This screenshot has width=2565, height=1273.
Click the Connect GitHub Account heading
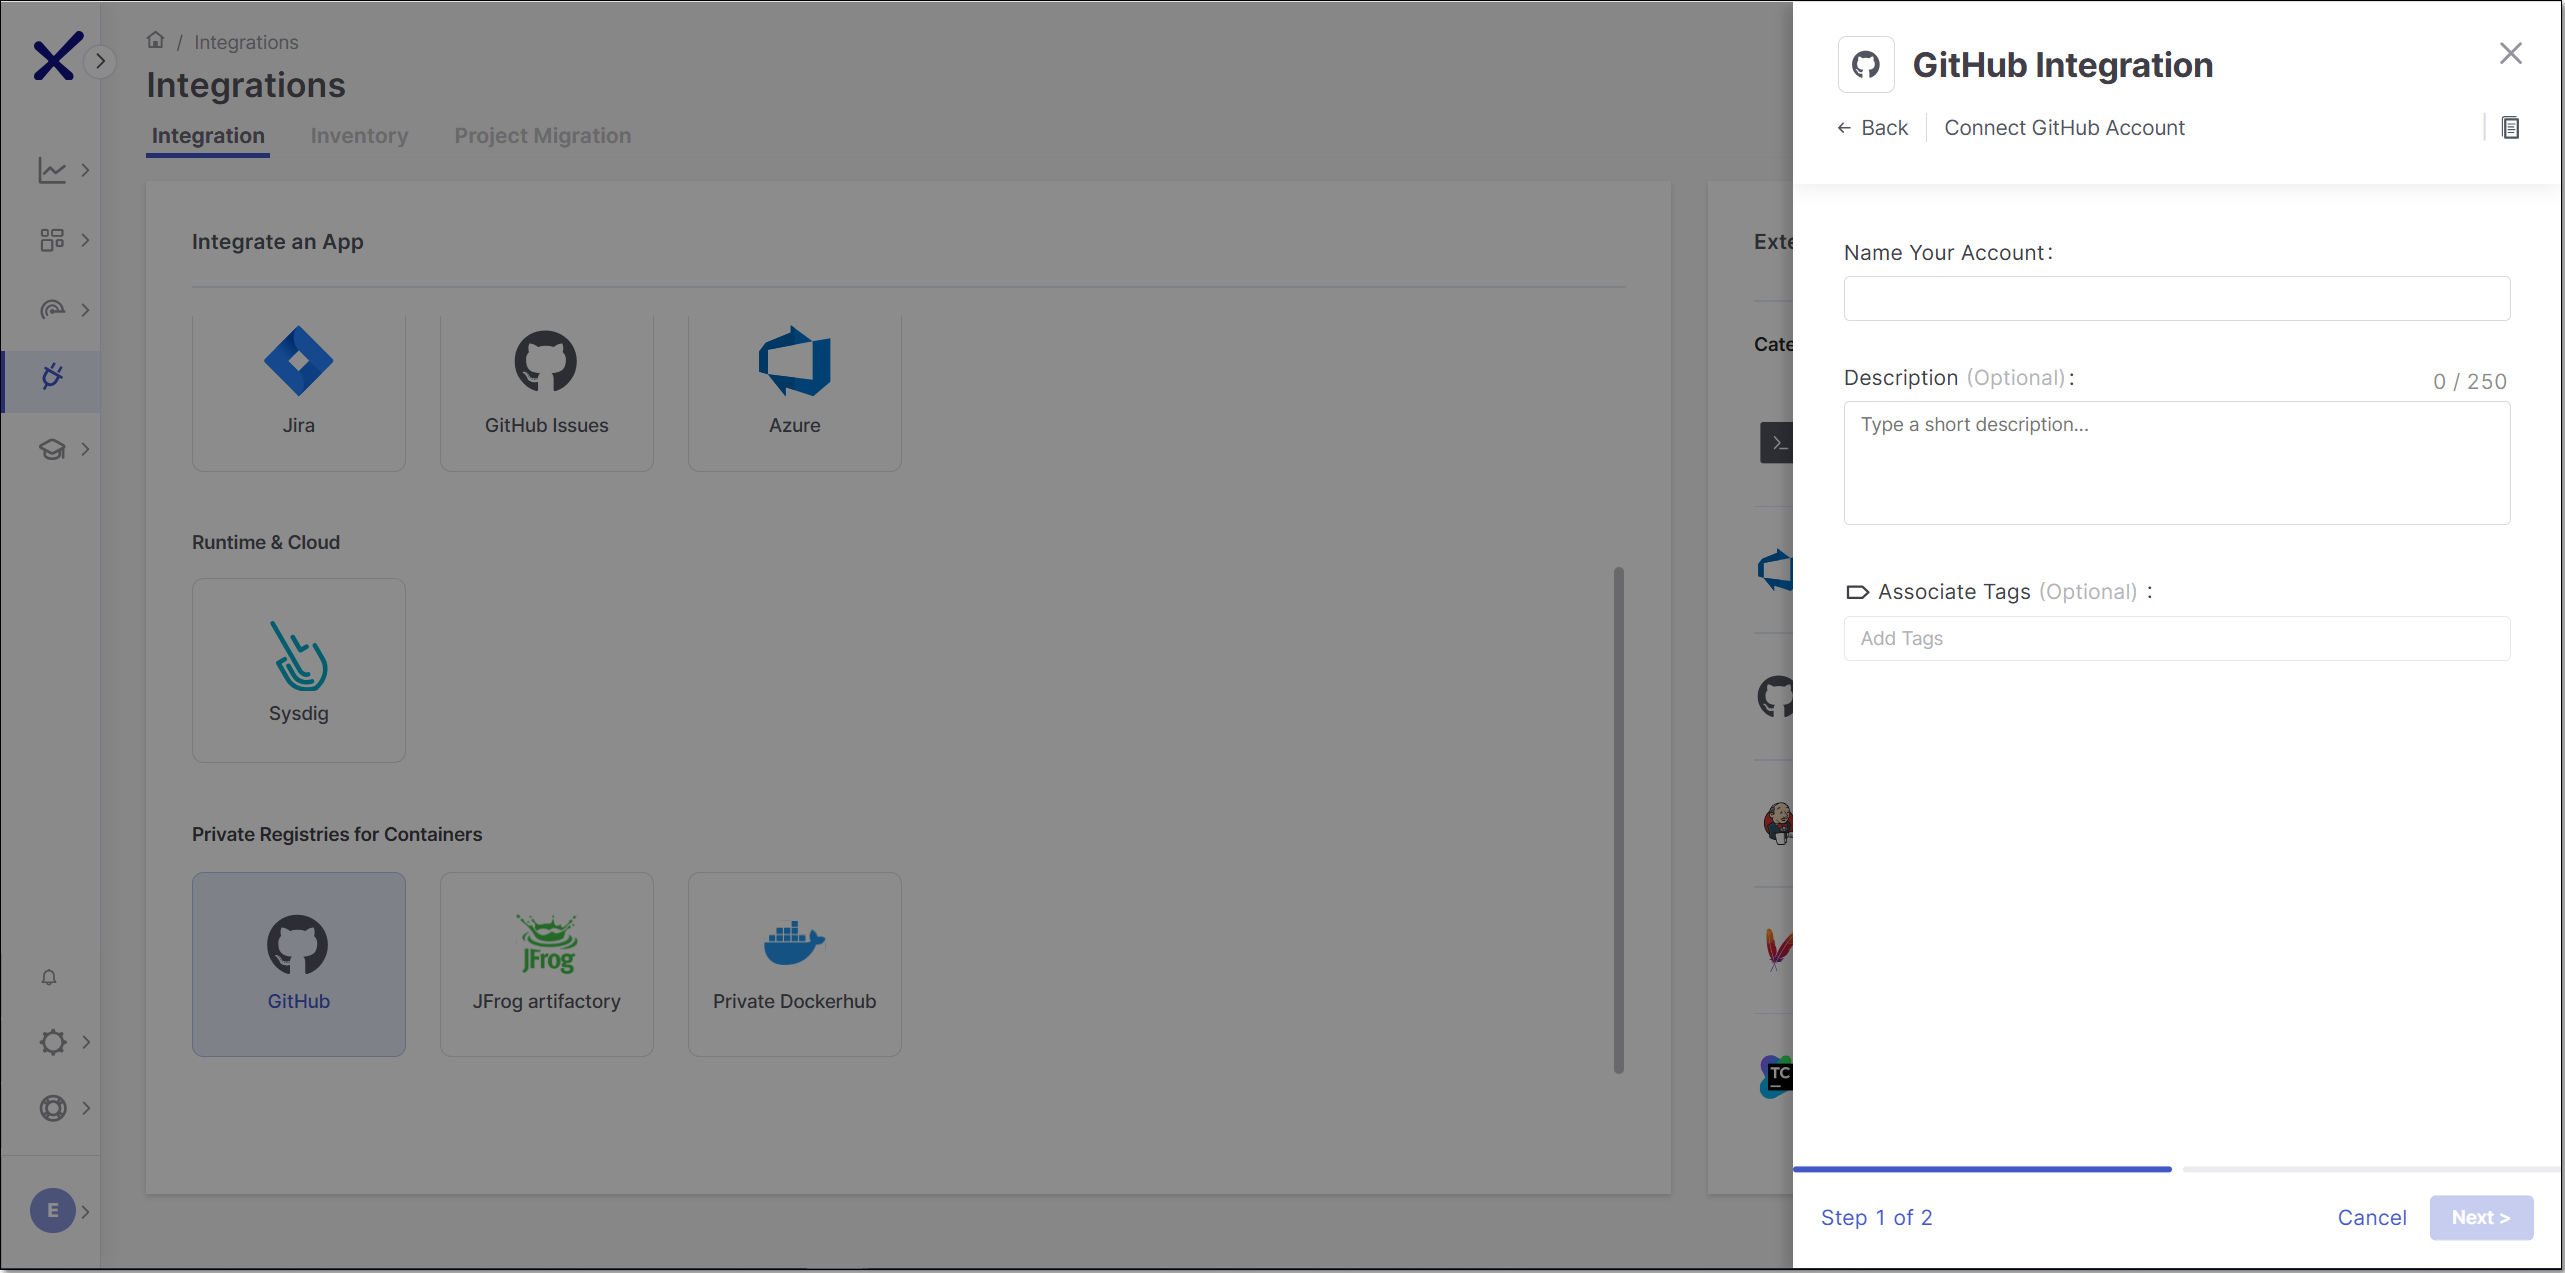2064,128
